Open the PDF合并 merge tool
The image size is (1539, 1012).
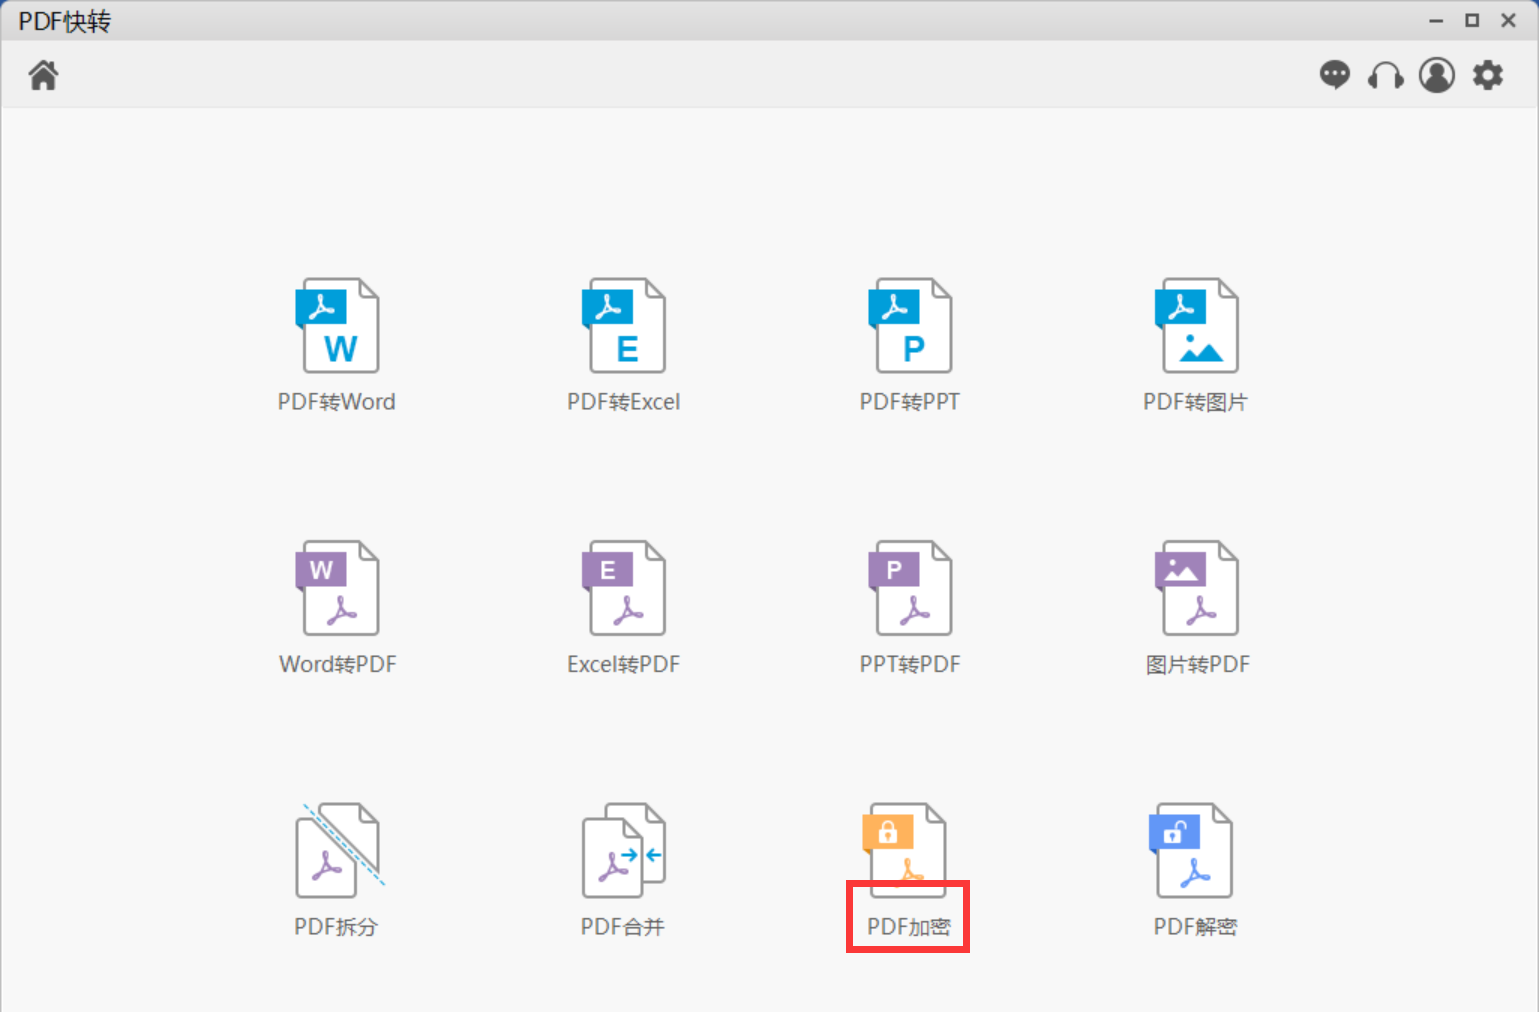point(624,850)
